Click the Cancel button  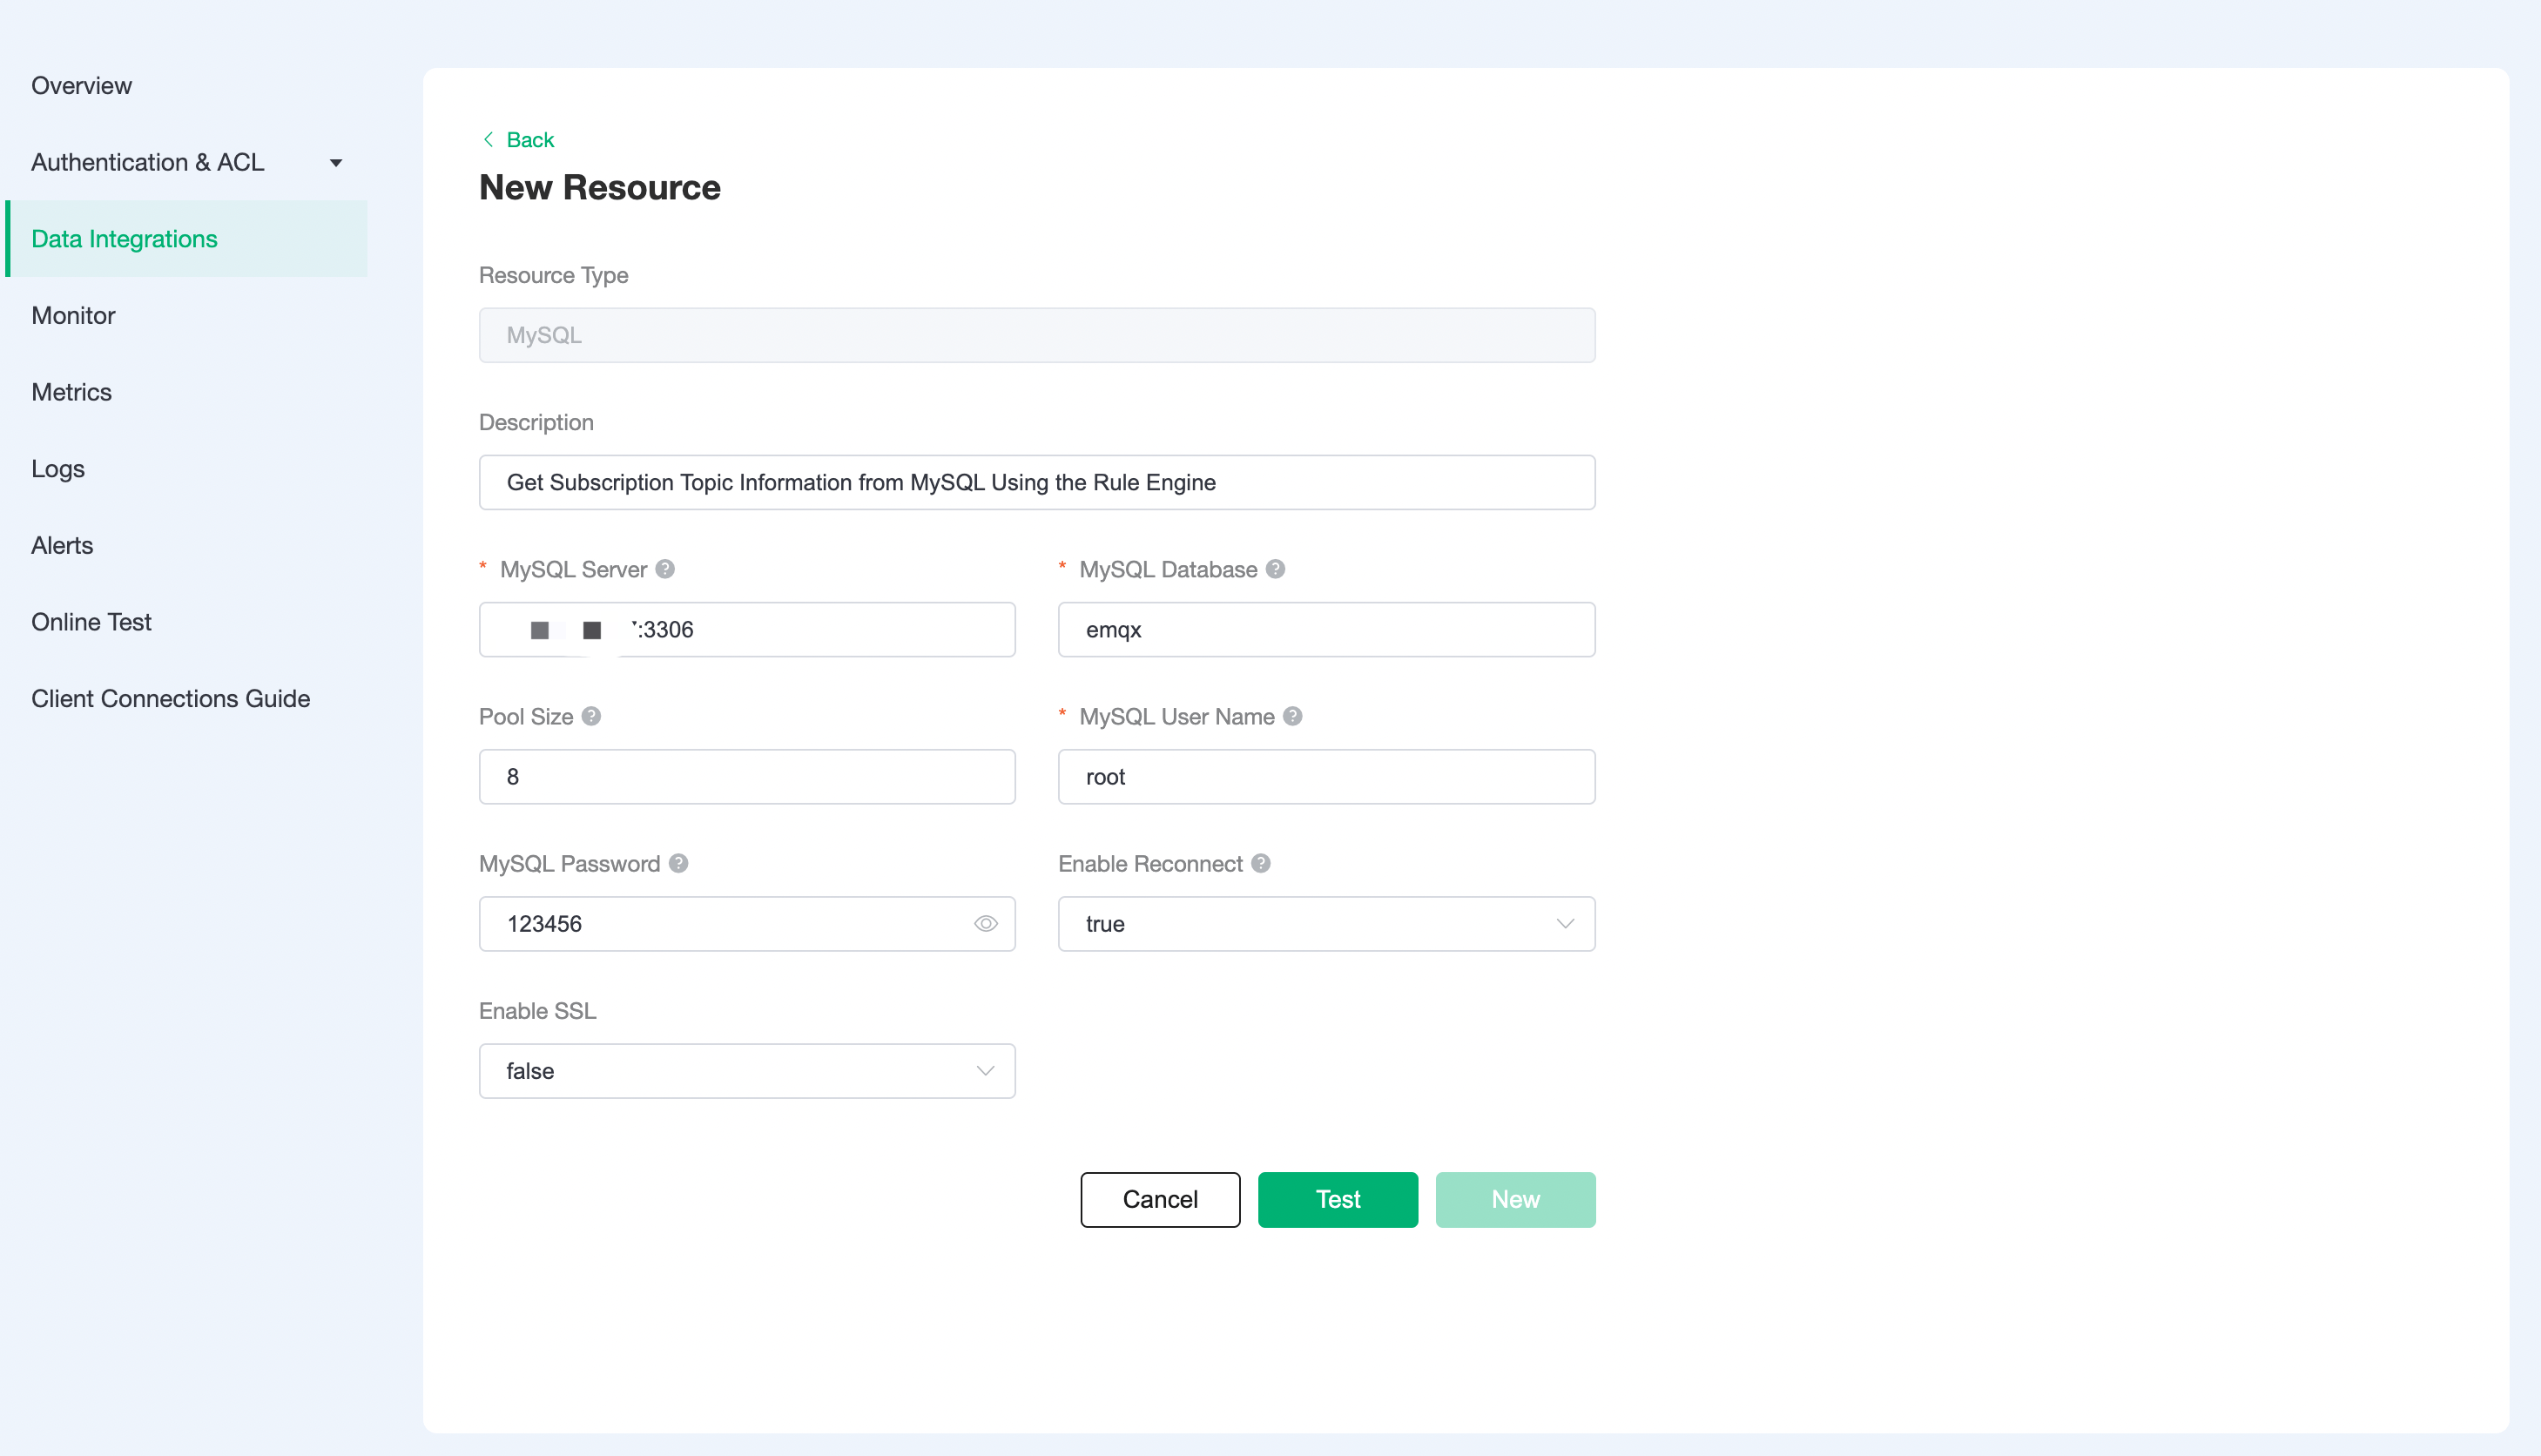[1160, 1199]
